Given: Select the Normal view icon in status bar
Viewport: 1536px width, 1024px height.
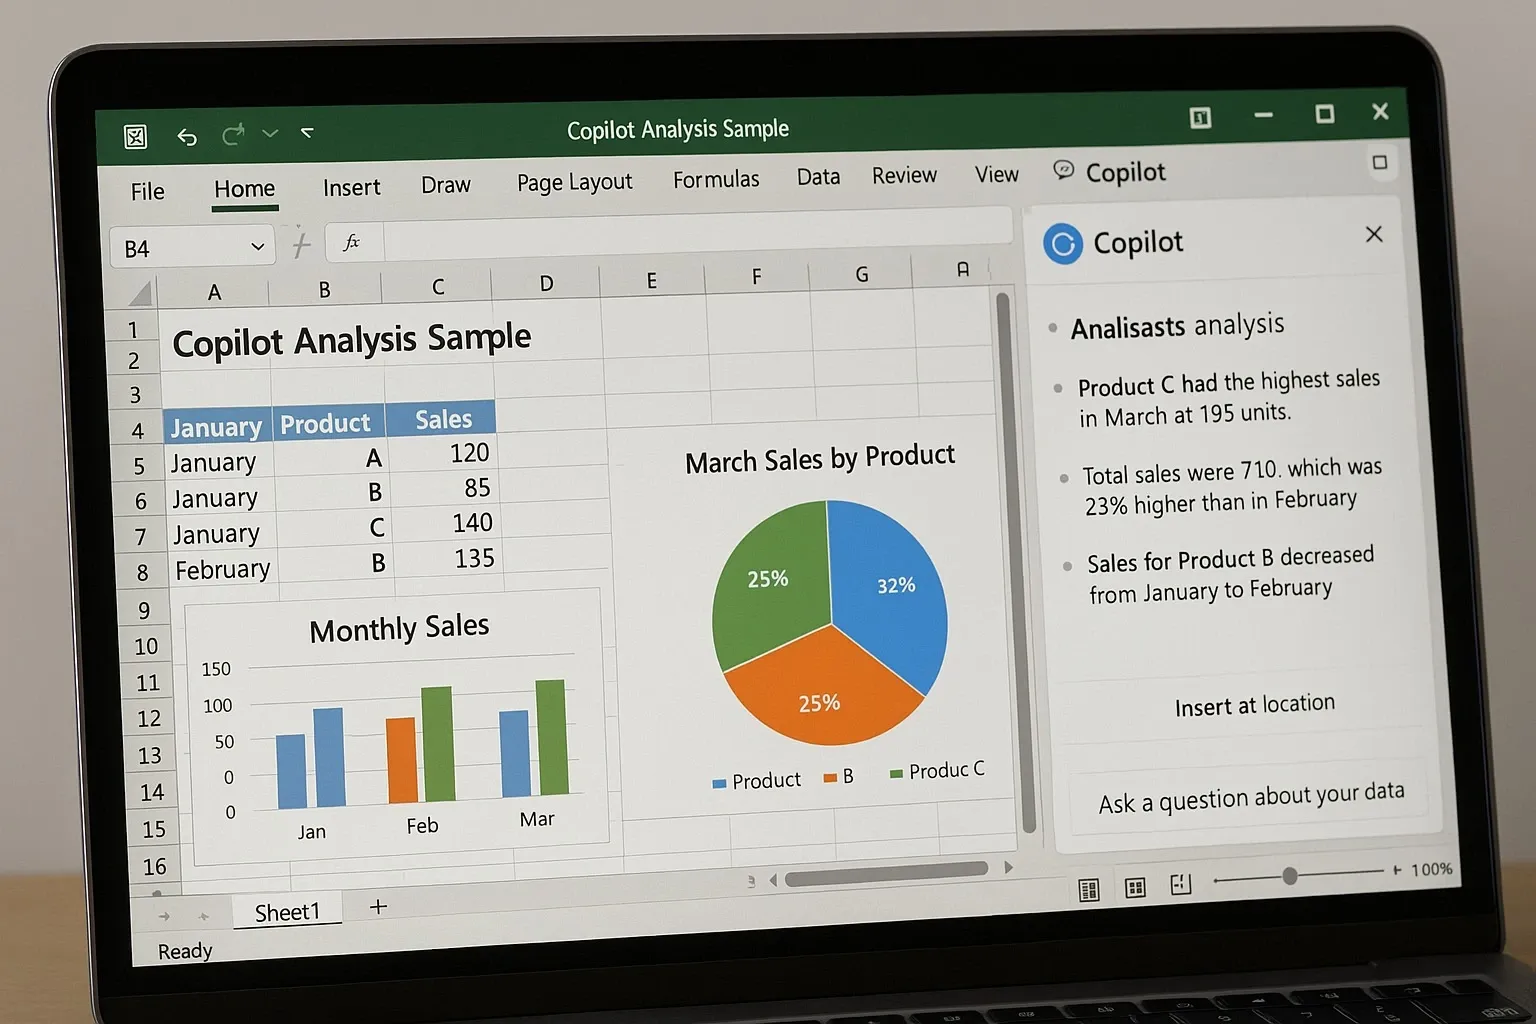Looking at the screenshot, I should point(1090,886).
